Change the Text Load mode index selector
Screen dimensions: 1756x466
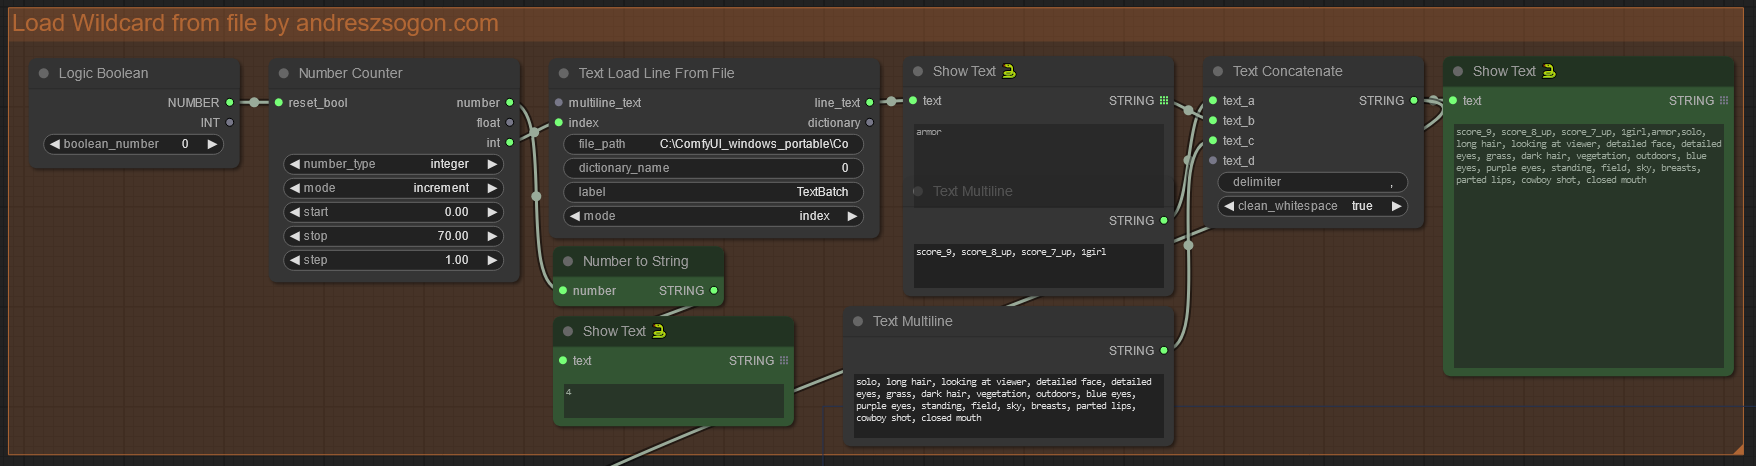tap(713, 216)
